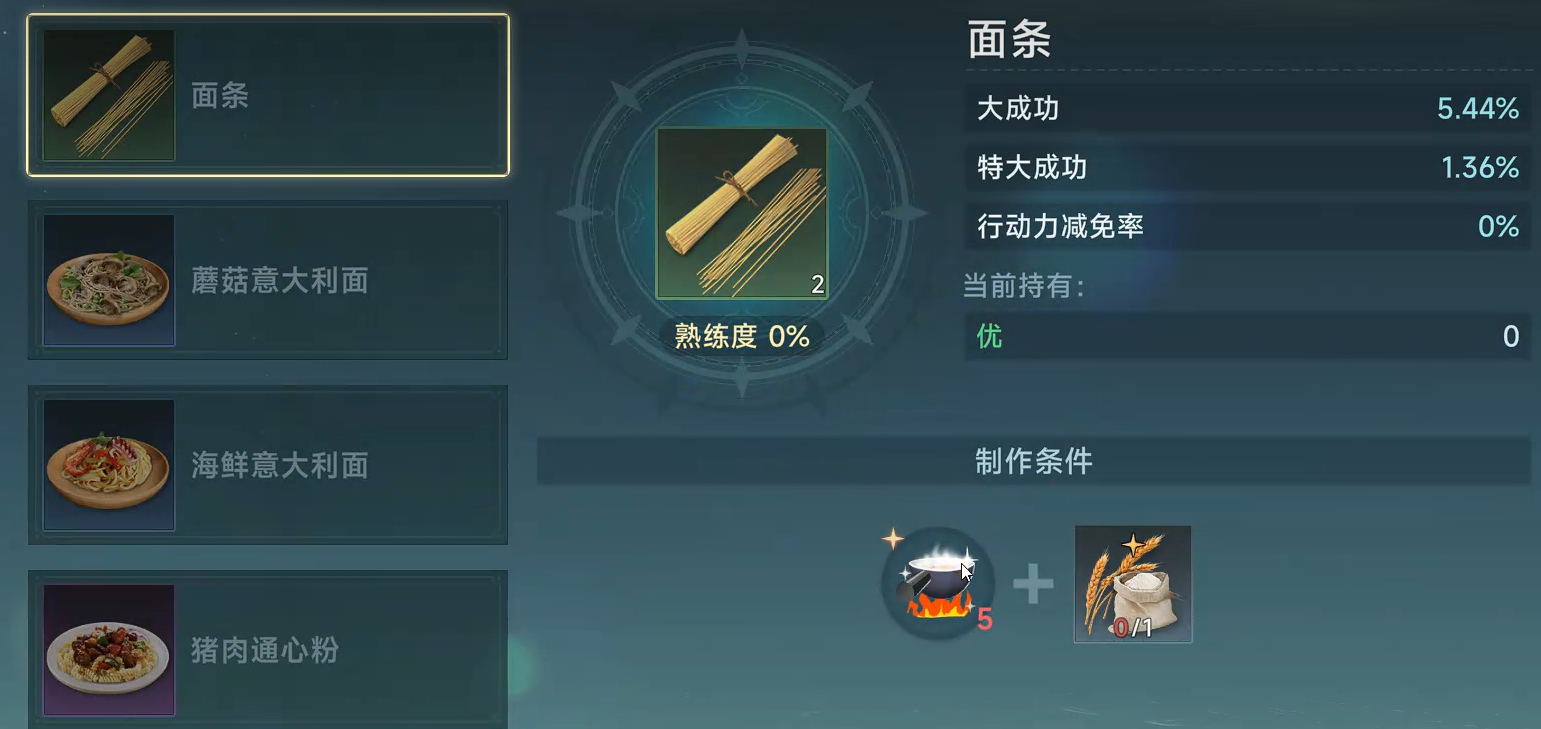1541x729 pixels.
Task: Click the plus sign between ingredients
Action: 1033,584
